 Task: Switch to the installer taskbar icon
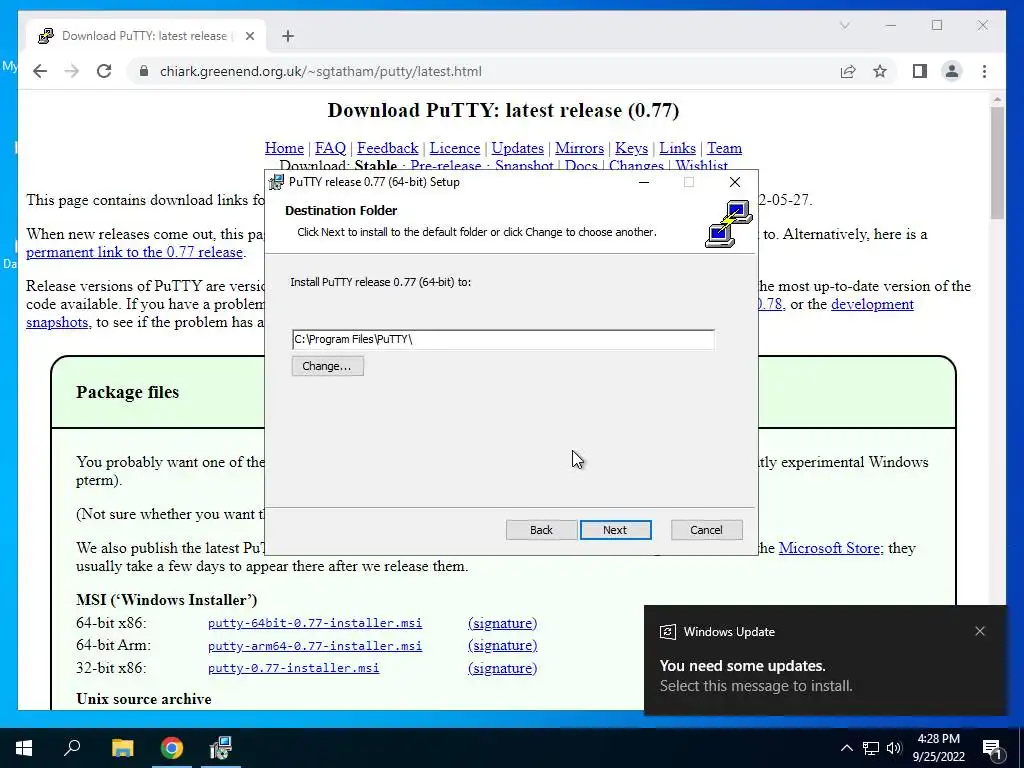coord(221,748)
